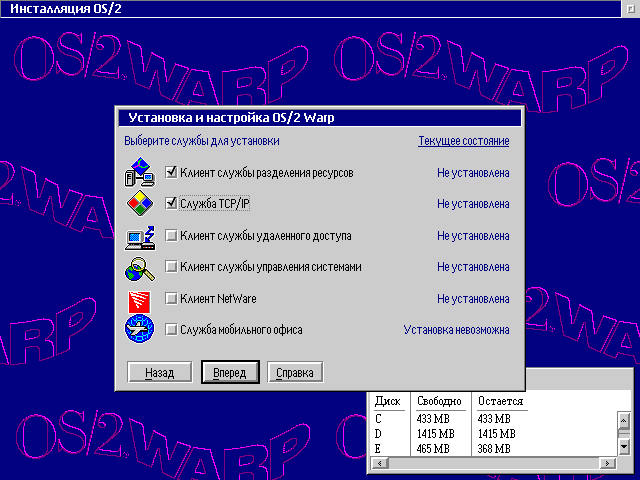This screenshot has width=640, height=480.
Task: Check the Клиент NetWare checkbox
Action: point(171,298)
